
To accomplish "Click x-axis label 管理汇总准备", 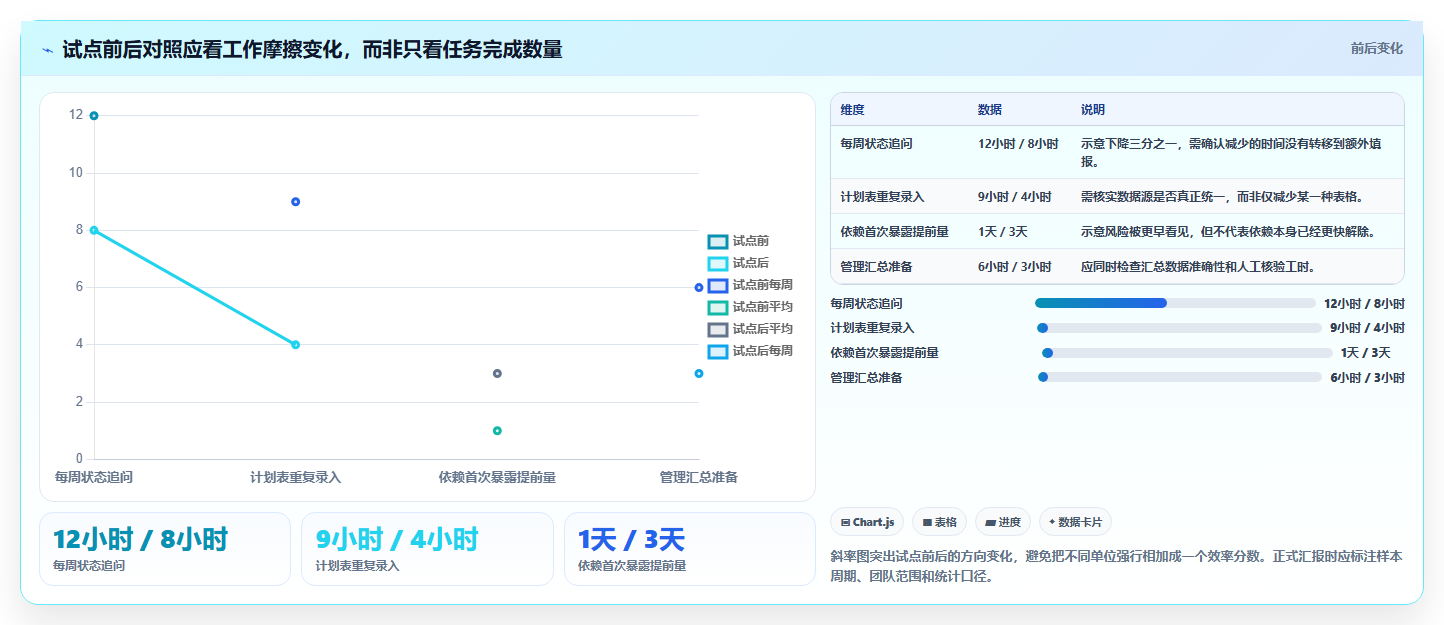I will point(699,478).
